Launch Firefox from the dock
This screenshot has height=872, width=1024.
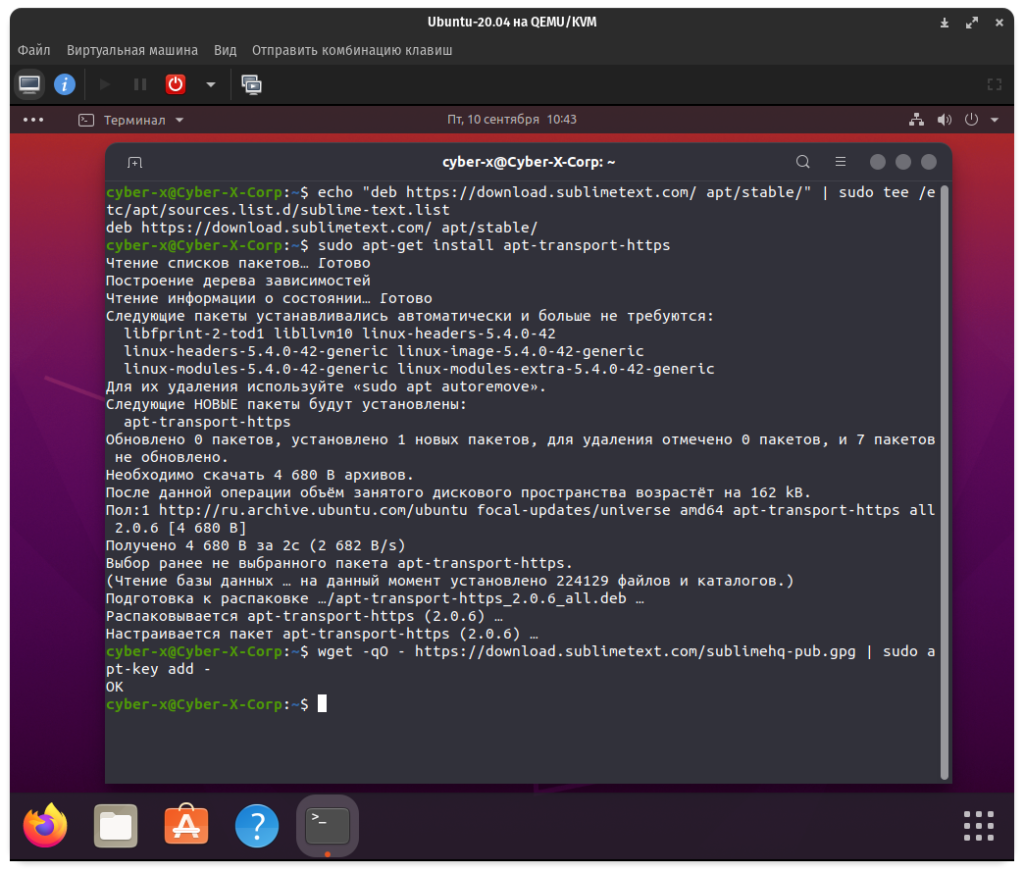point(45,825)
